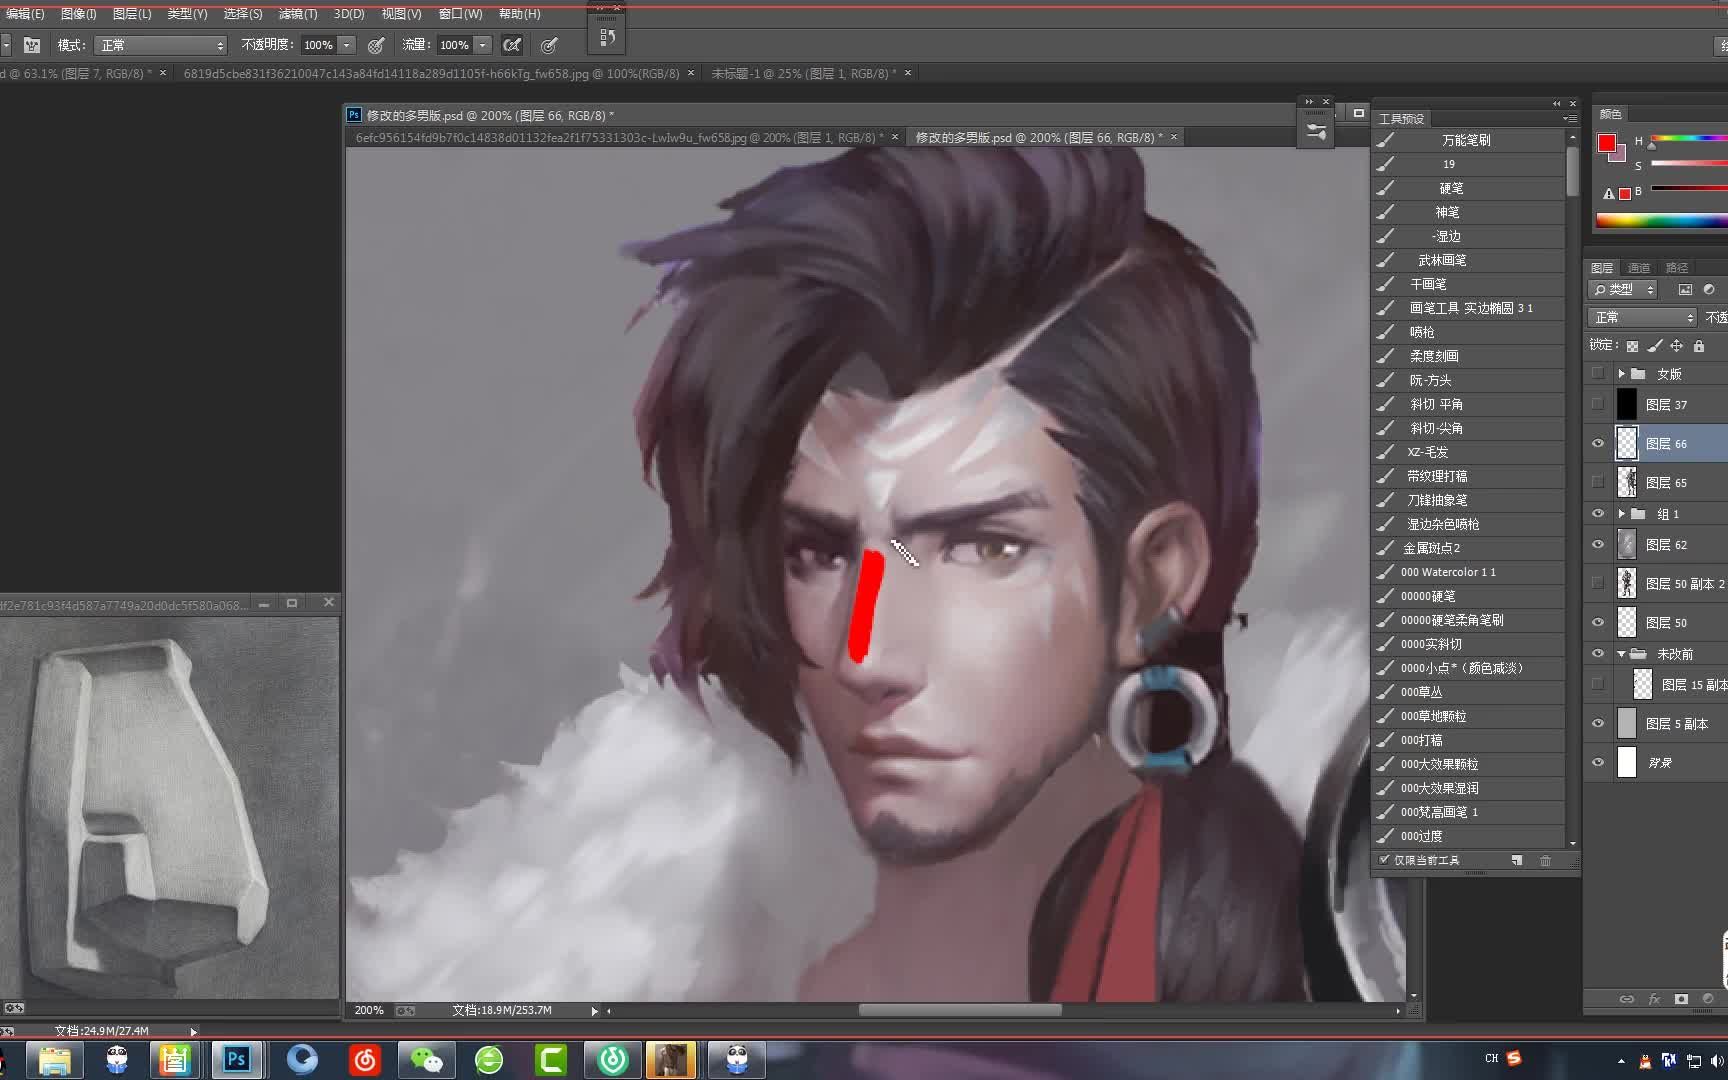Viewport: 1728px width, 1080px height.
Task: Open the 窗口(W) menu
Action: 460,14
